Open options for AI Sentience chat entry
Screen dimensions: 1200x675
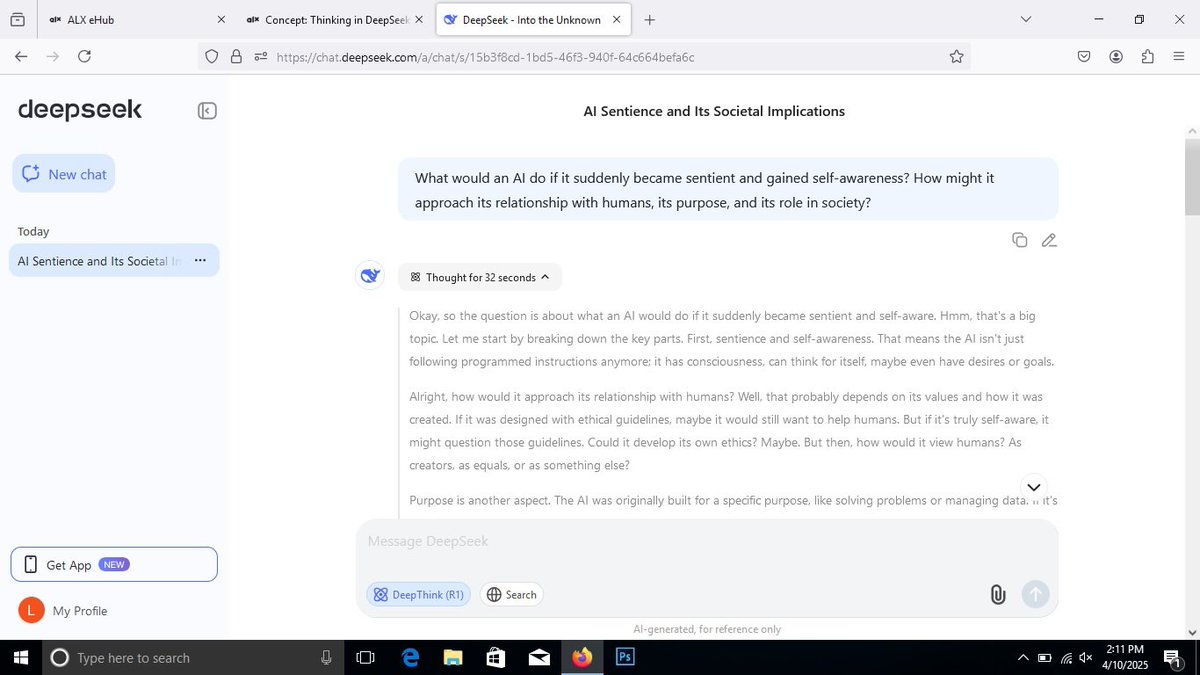pos(200,260)
